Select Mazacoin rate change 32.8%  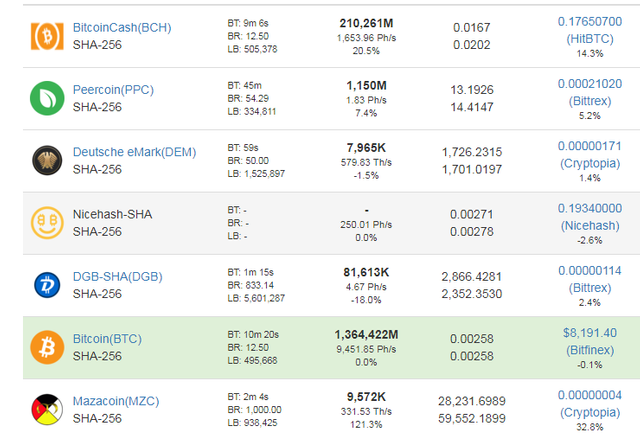pyautogui.click(x=590, y=427)
